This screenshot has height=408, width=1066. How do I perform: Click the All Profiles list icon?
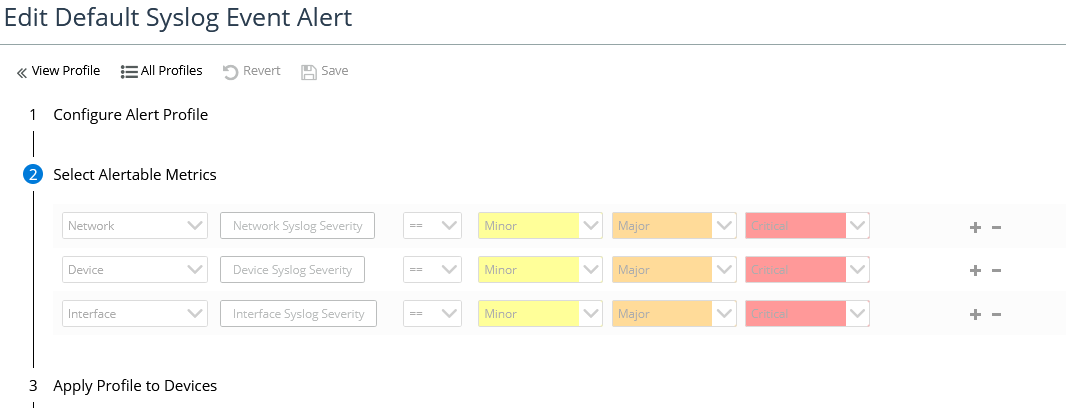coord(129,71)
